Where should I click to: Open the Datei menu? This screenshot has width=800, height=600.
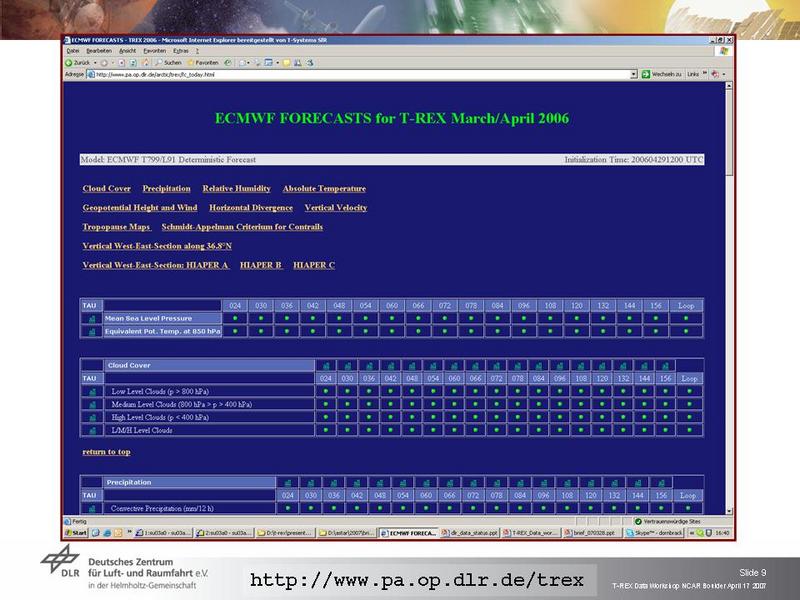click(73, 51)
